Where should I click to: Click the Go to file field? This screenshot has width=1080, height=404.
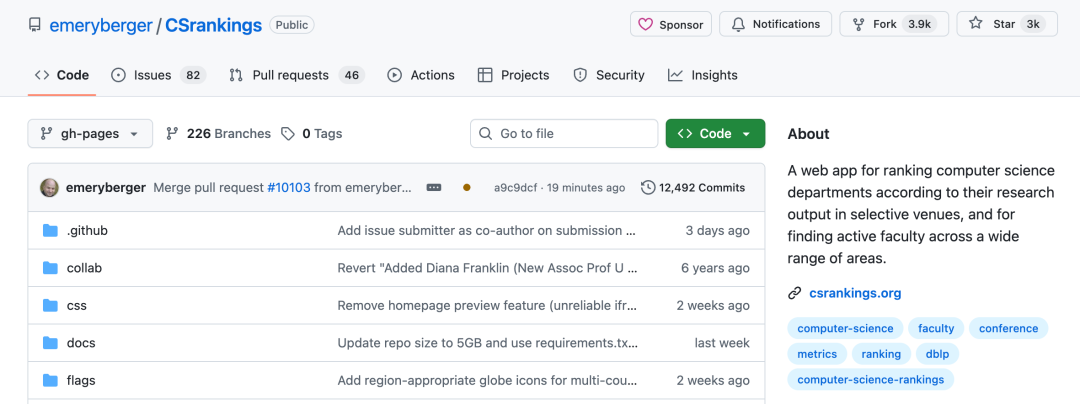564,134
